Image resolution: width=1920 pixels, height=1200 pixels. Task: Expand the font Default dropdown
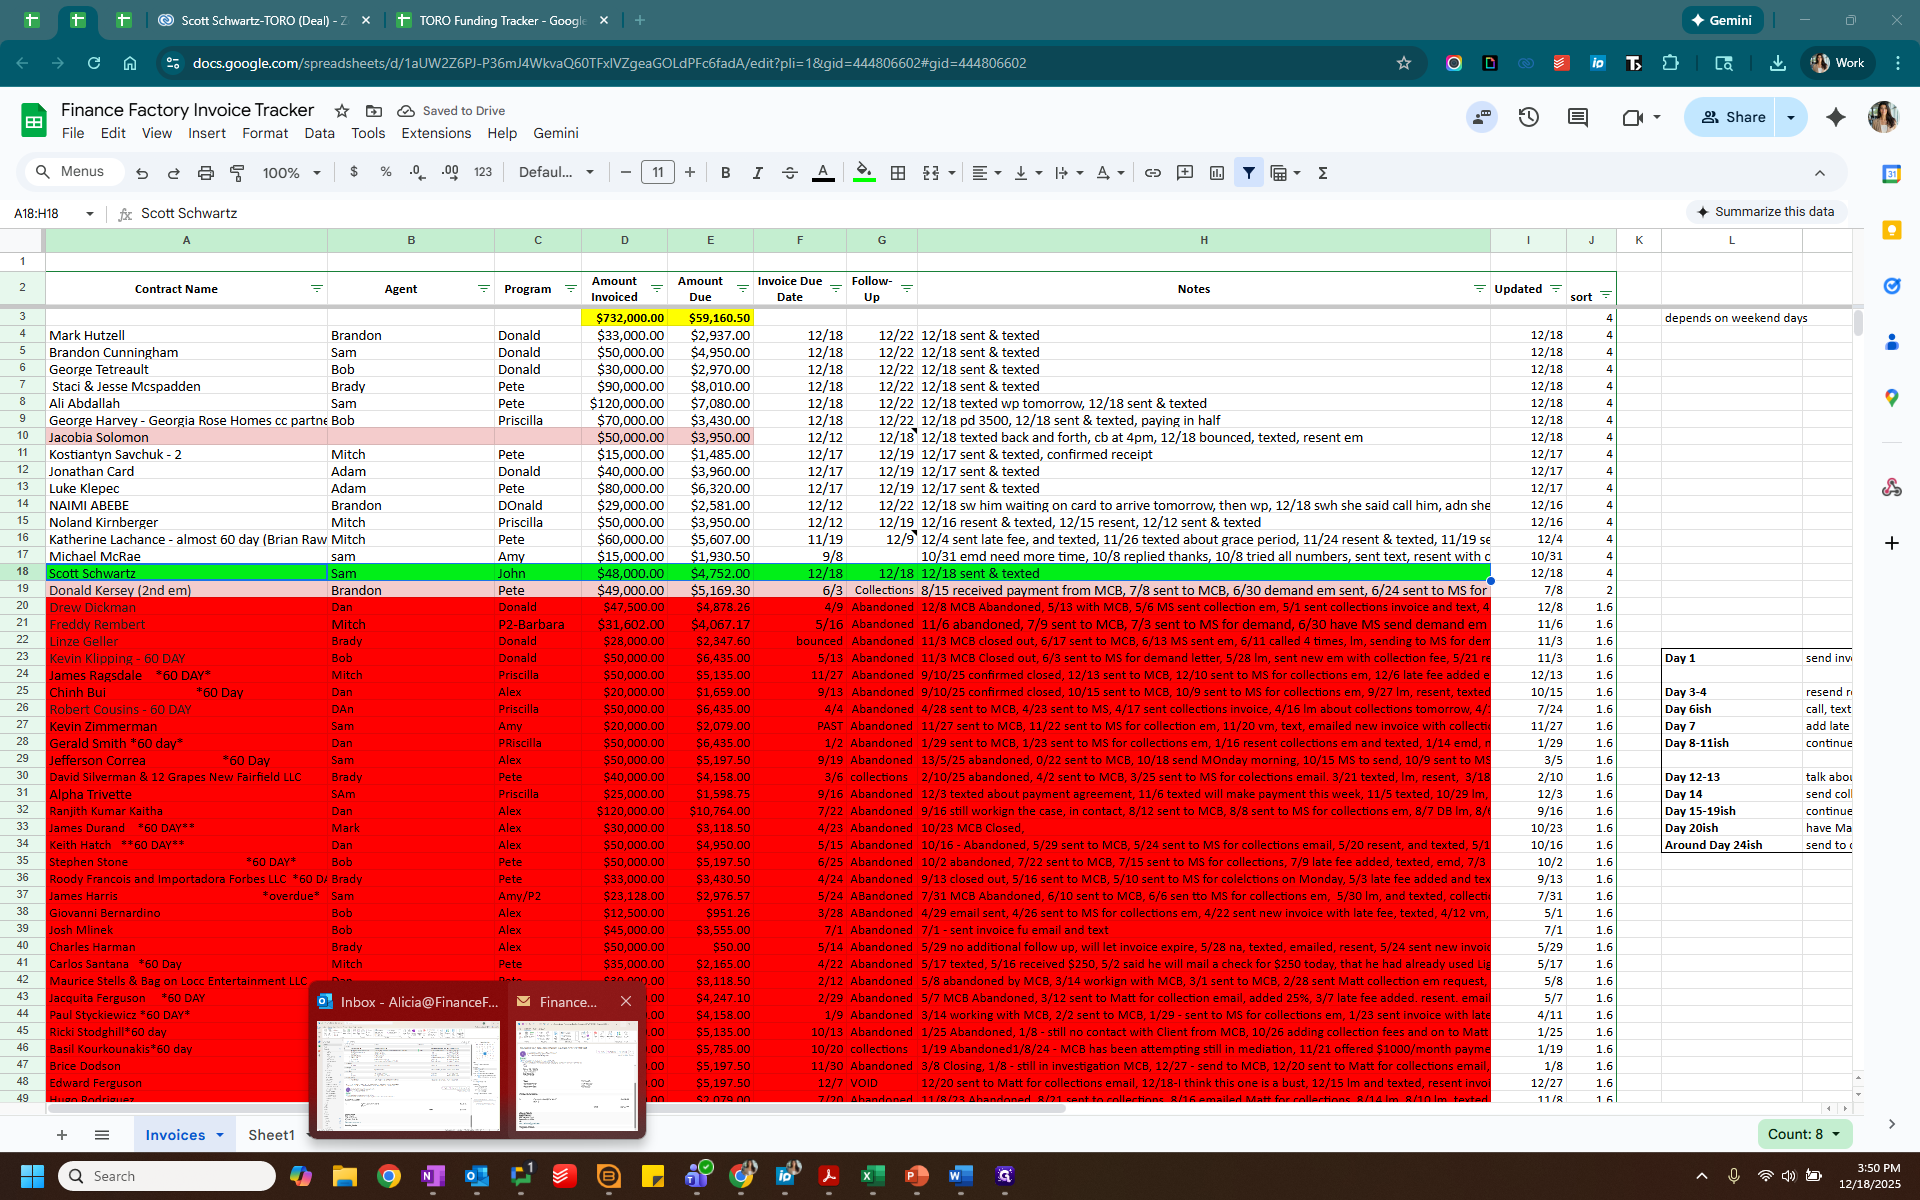pyautogui.click(x=556, y=173)
